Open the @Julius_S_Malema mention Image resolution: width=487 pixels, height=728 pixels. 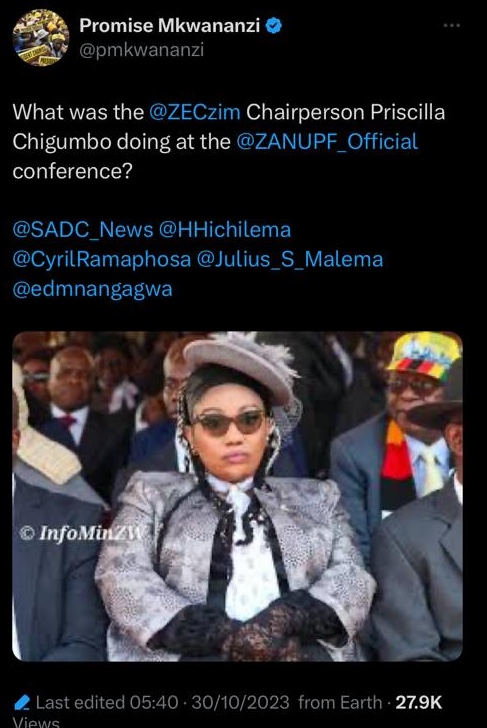pos(290,259)
